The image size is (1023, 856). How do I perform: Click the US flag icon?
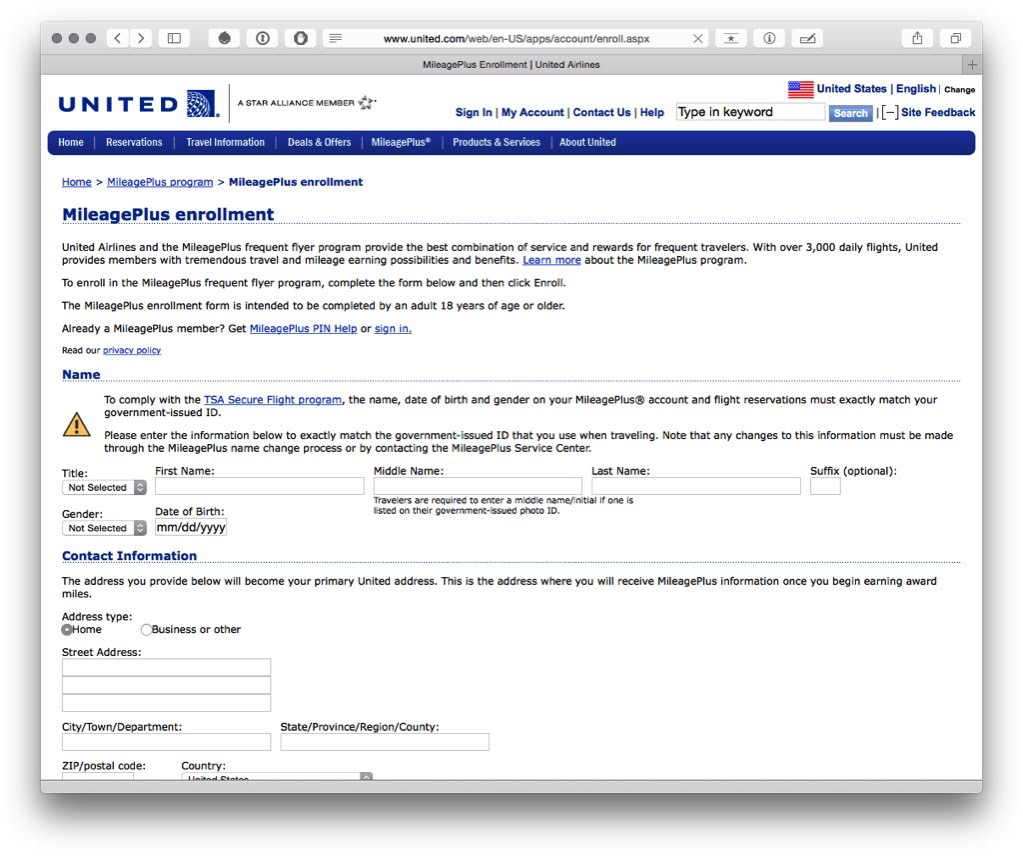801,89
